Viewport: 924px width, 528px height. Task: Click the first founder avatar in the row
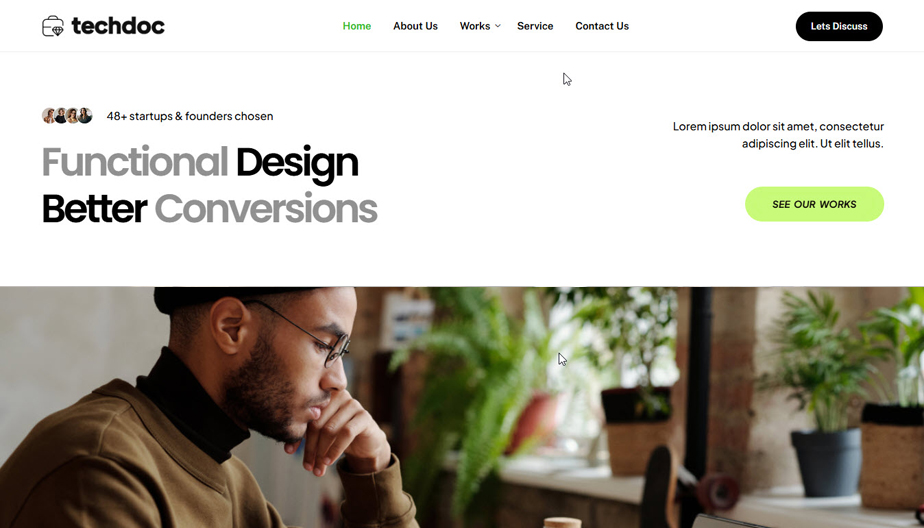tap(49, 116)
